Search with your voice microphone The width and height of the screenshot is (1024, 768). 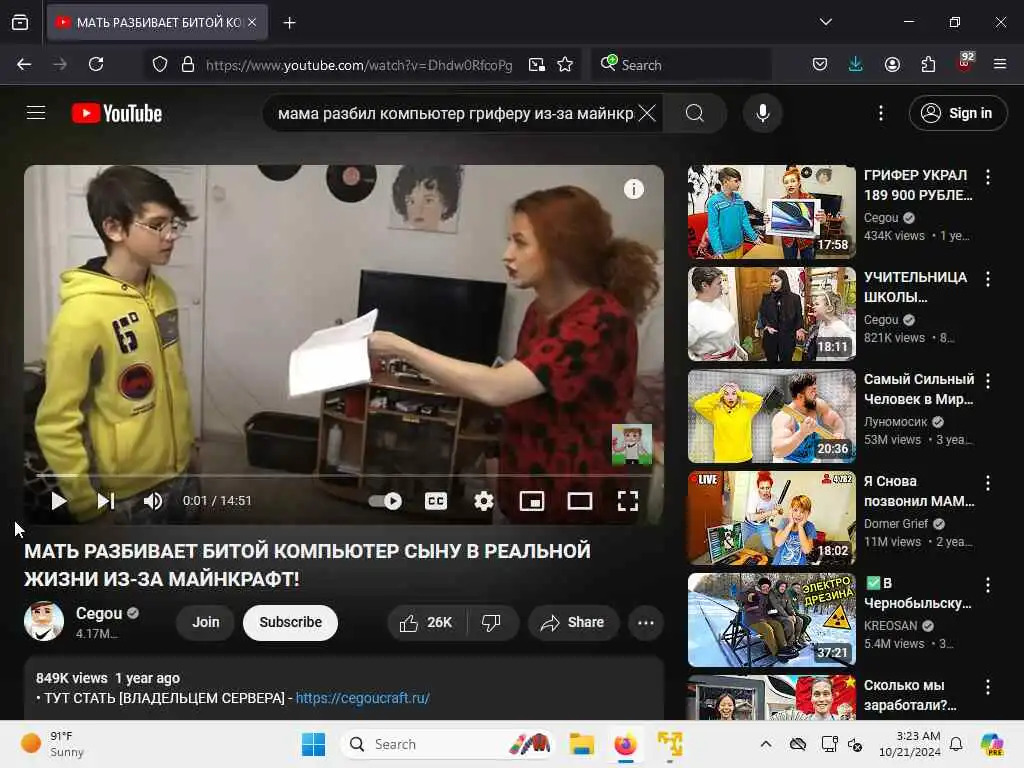pos(762,114)
